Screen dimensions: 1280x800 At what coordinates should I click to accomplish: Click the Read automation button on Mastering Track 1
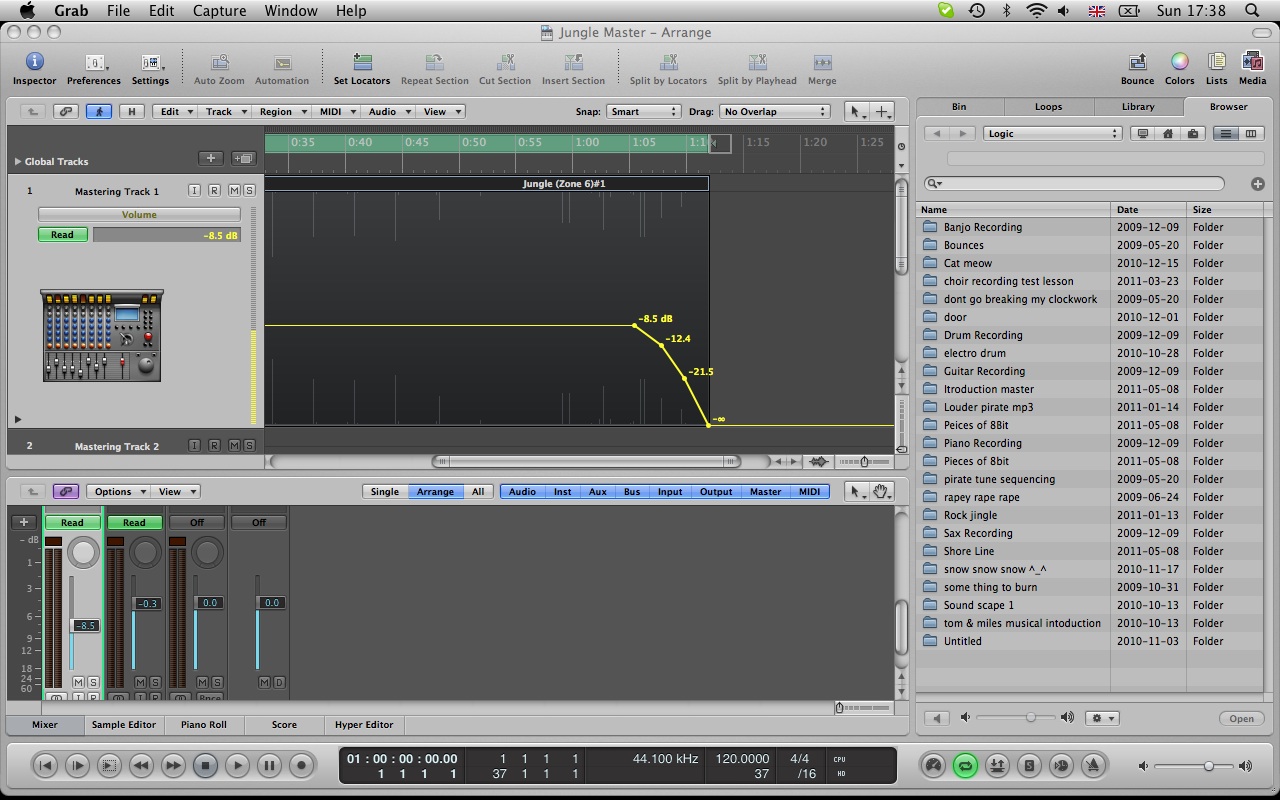pos(62,234)
